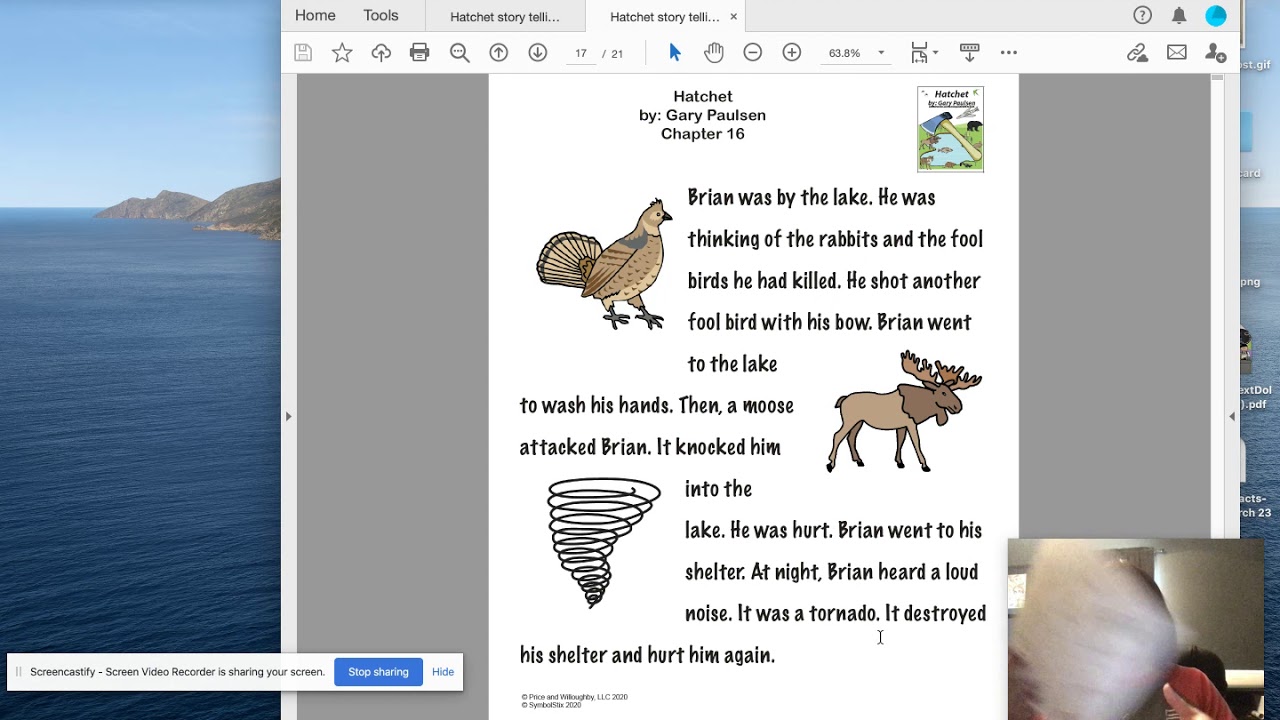The width and height of the screenshot is (1280, 720).
Task: Open the find text magnifier icon
Action: [x=460, y=53]
